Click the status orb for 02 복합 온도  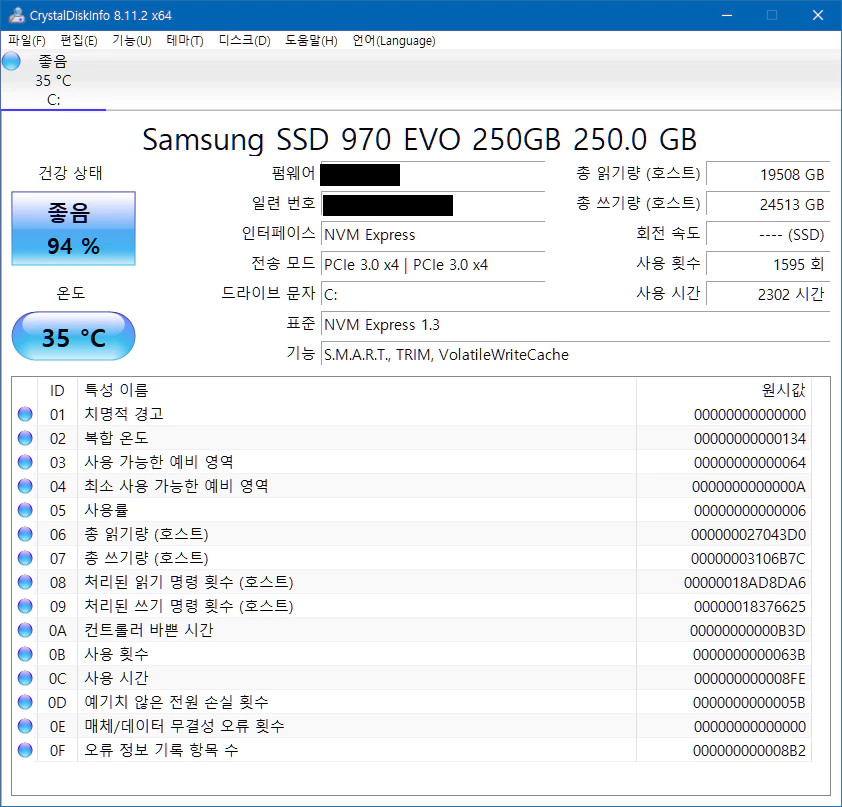click(25, 438)
